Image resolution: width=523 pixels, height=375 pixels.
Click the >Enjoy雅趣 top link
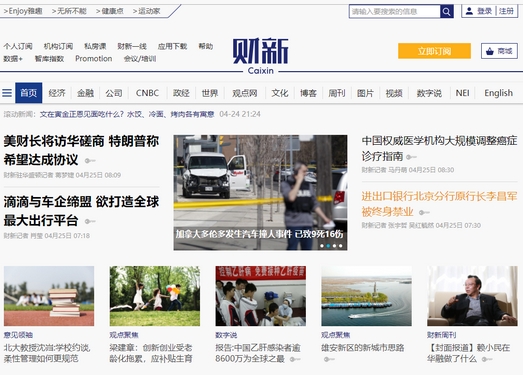tap(23, 11)
